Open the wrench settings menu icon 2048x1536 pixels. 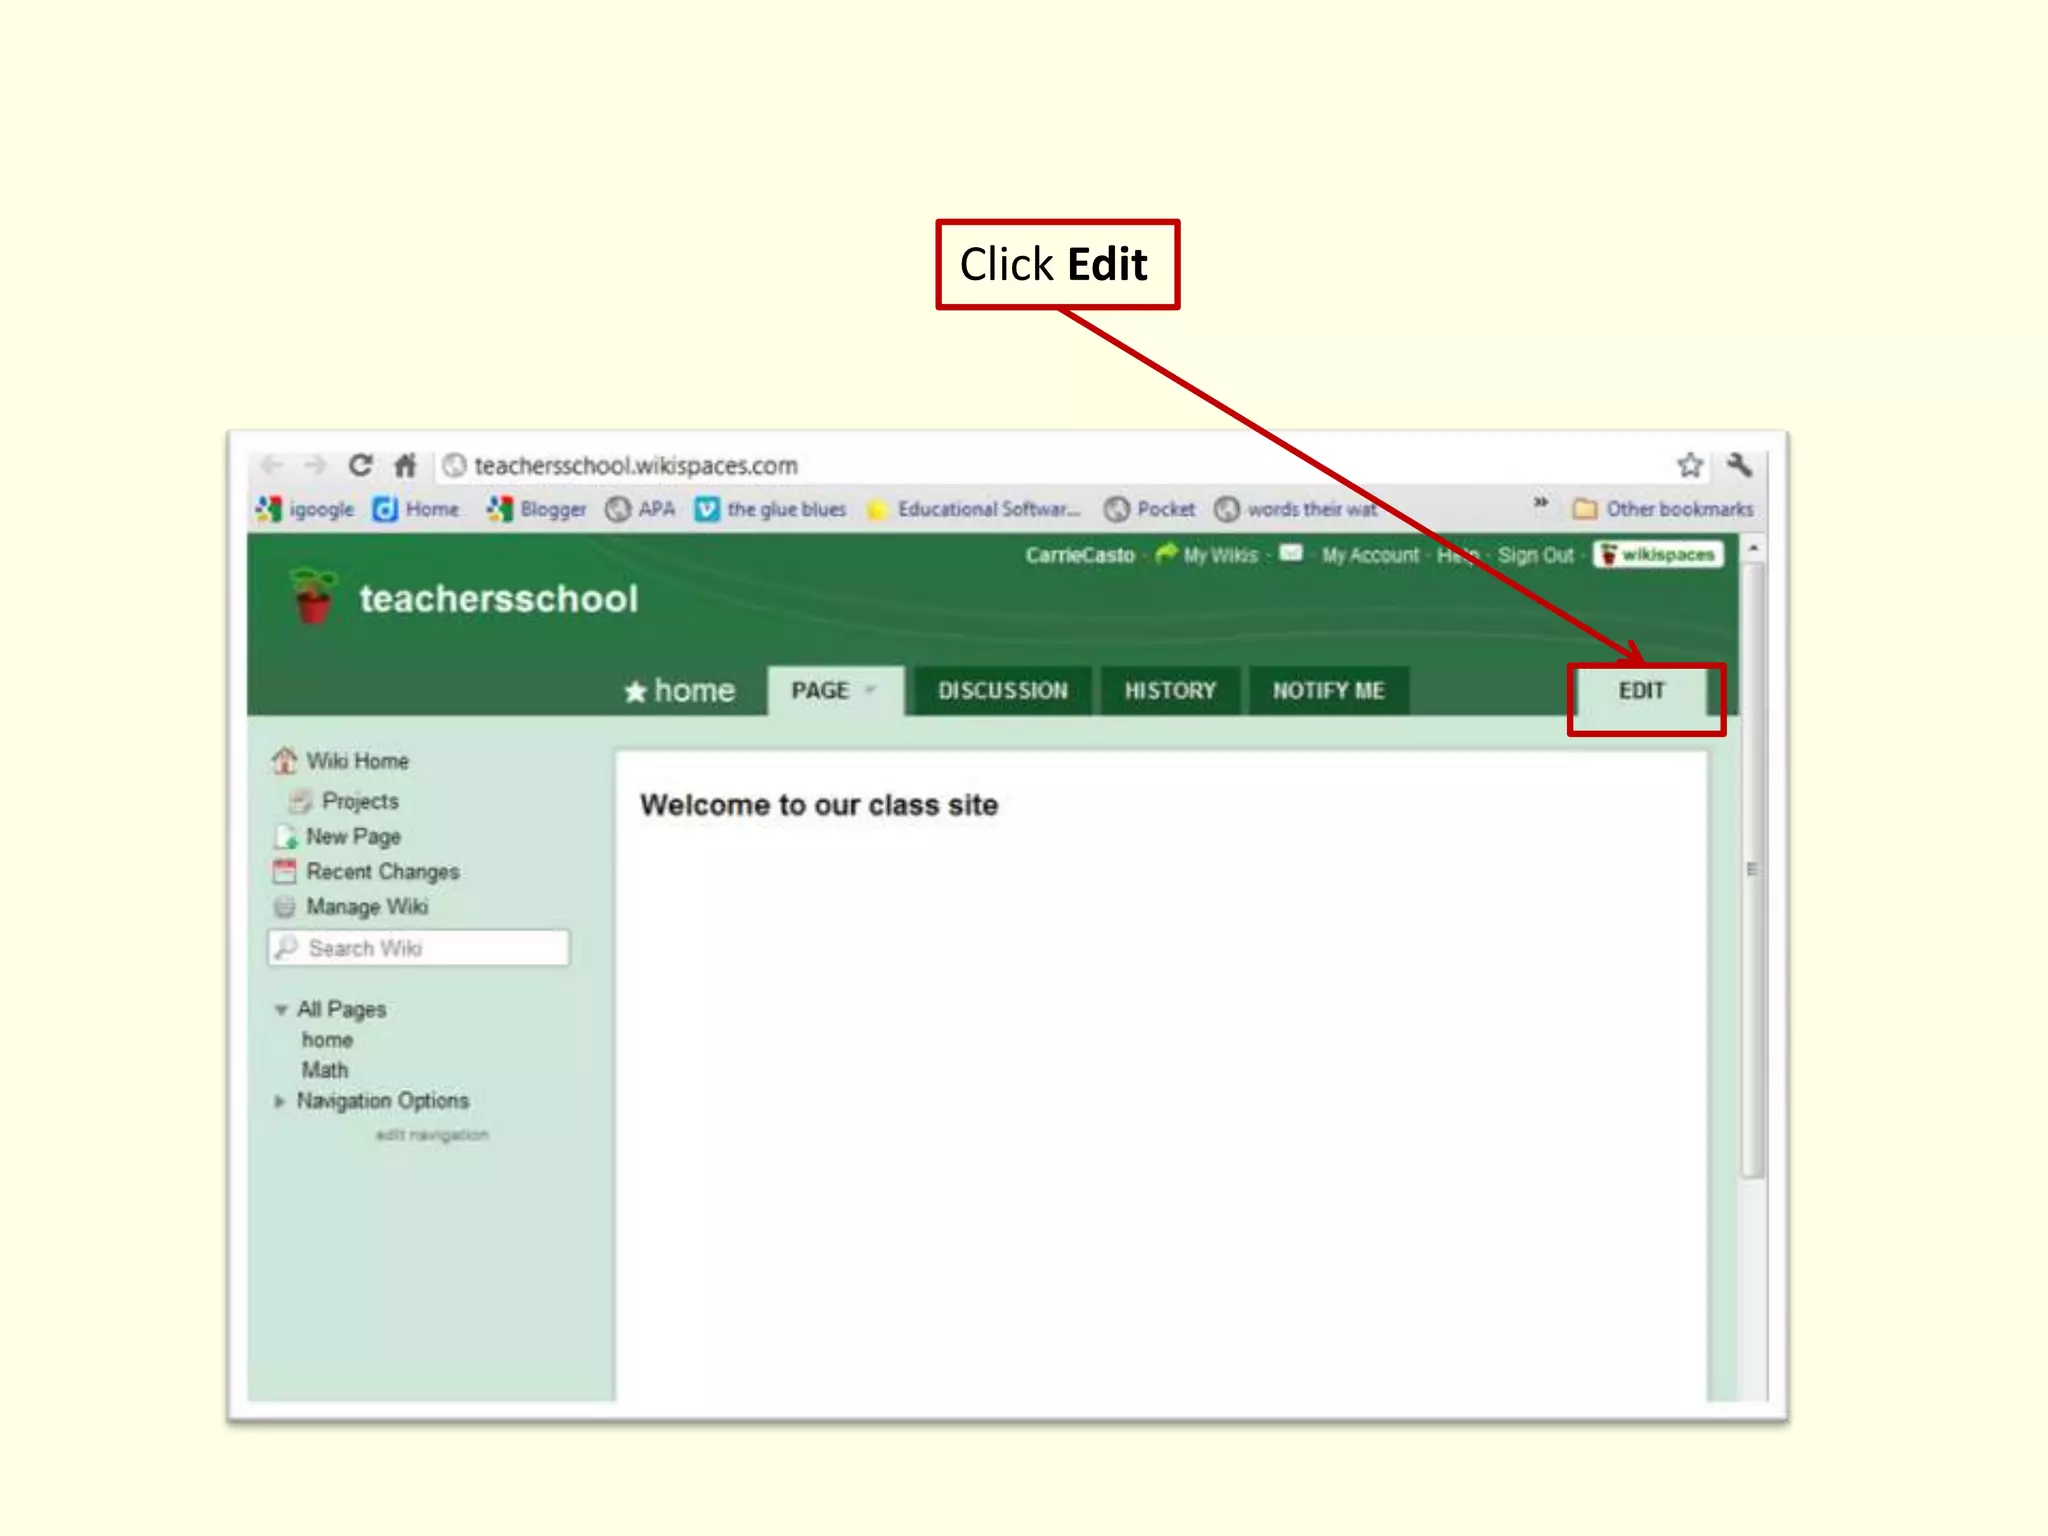tap(1739, 465)
